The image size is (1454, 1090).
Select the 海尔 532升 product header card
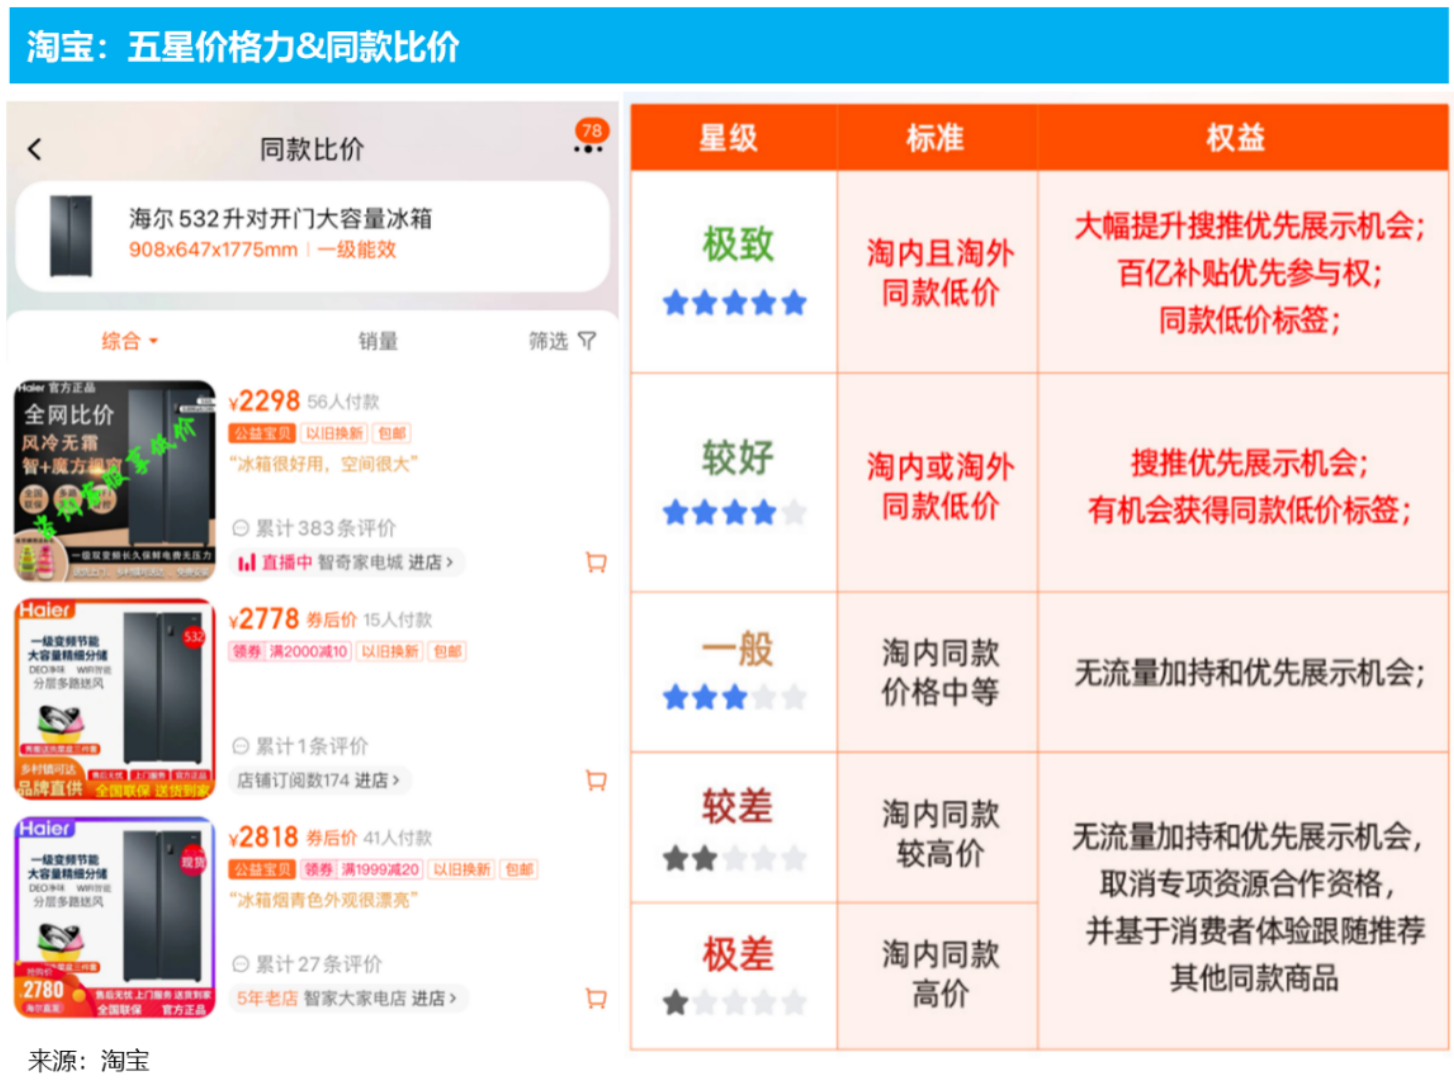pos(312,236)
